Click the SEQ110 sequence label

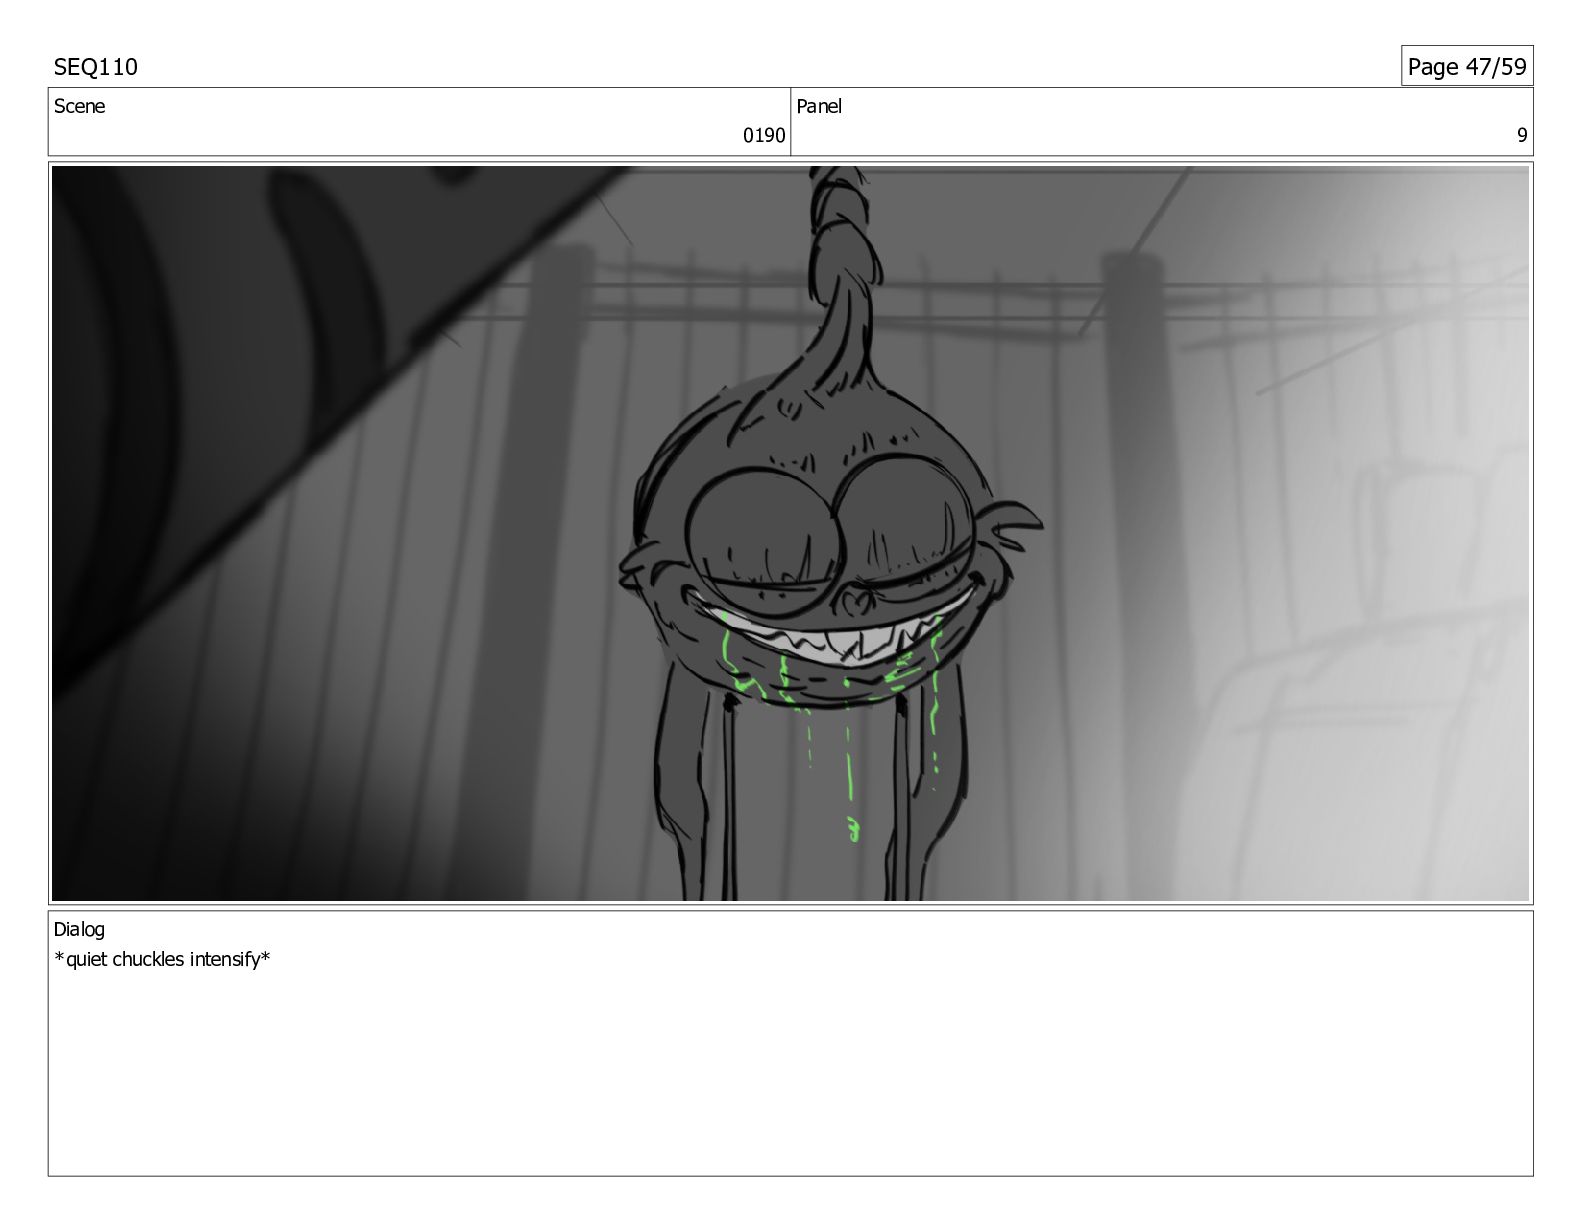pyautogui.click(x=96, y=67)
